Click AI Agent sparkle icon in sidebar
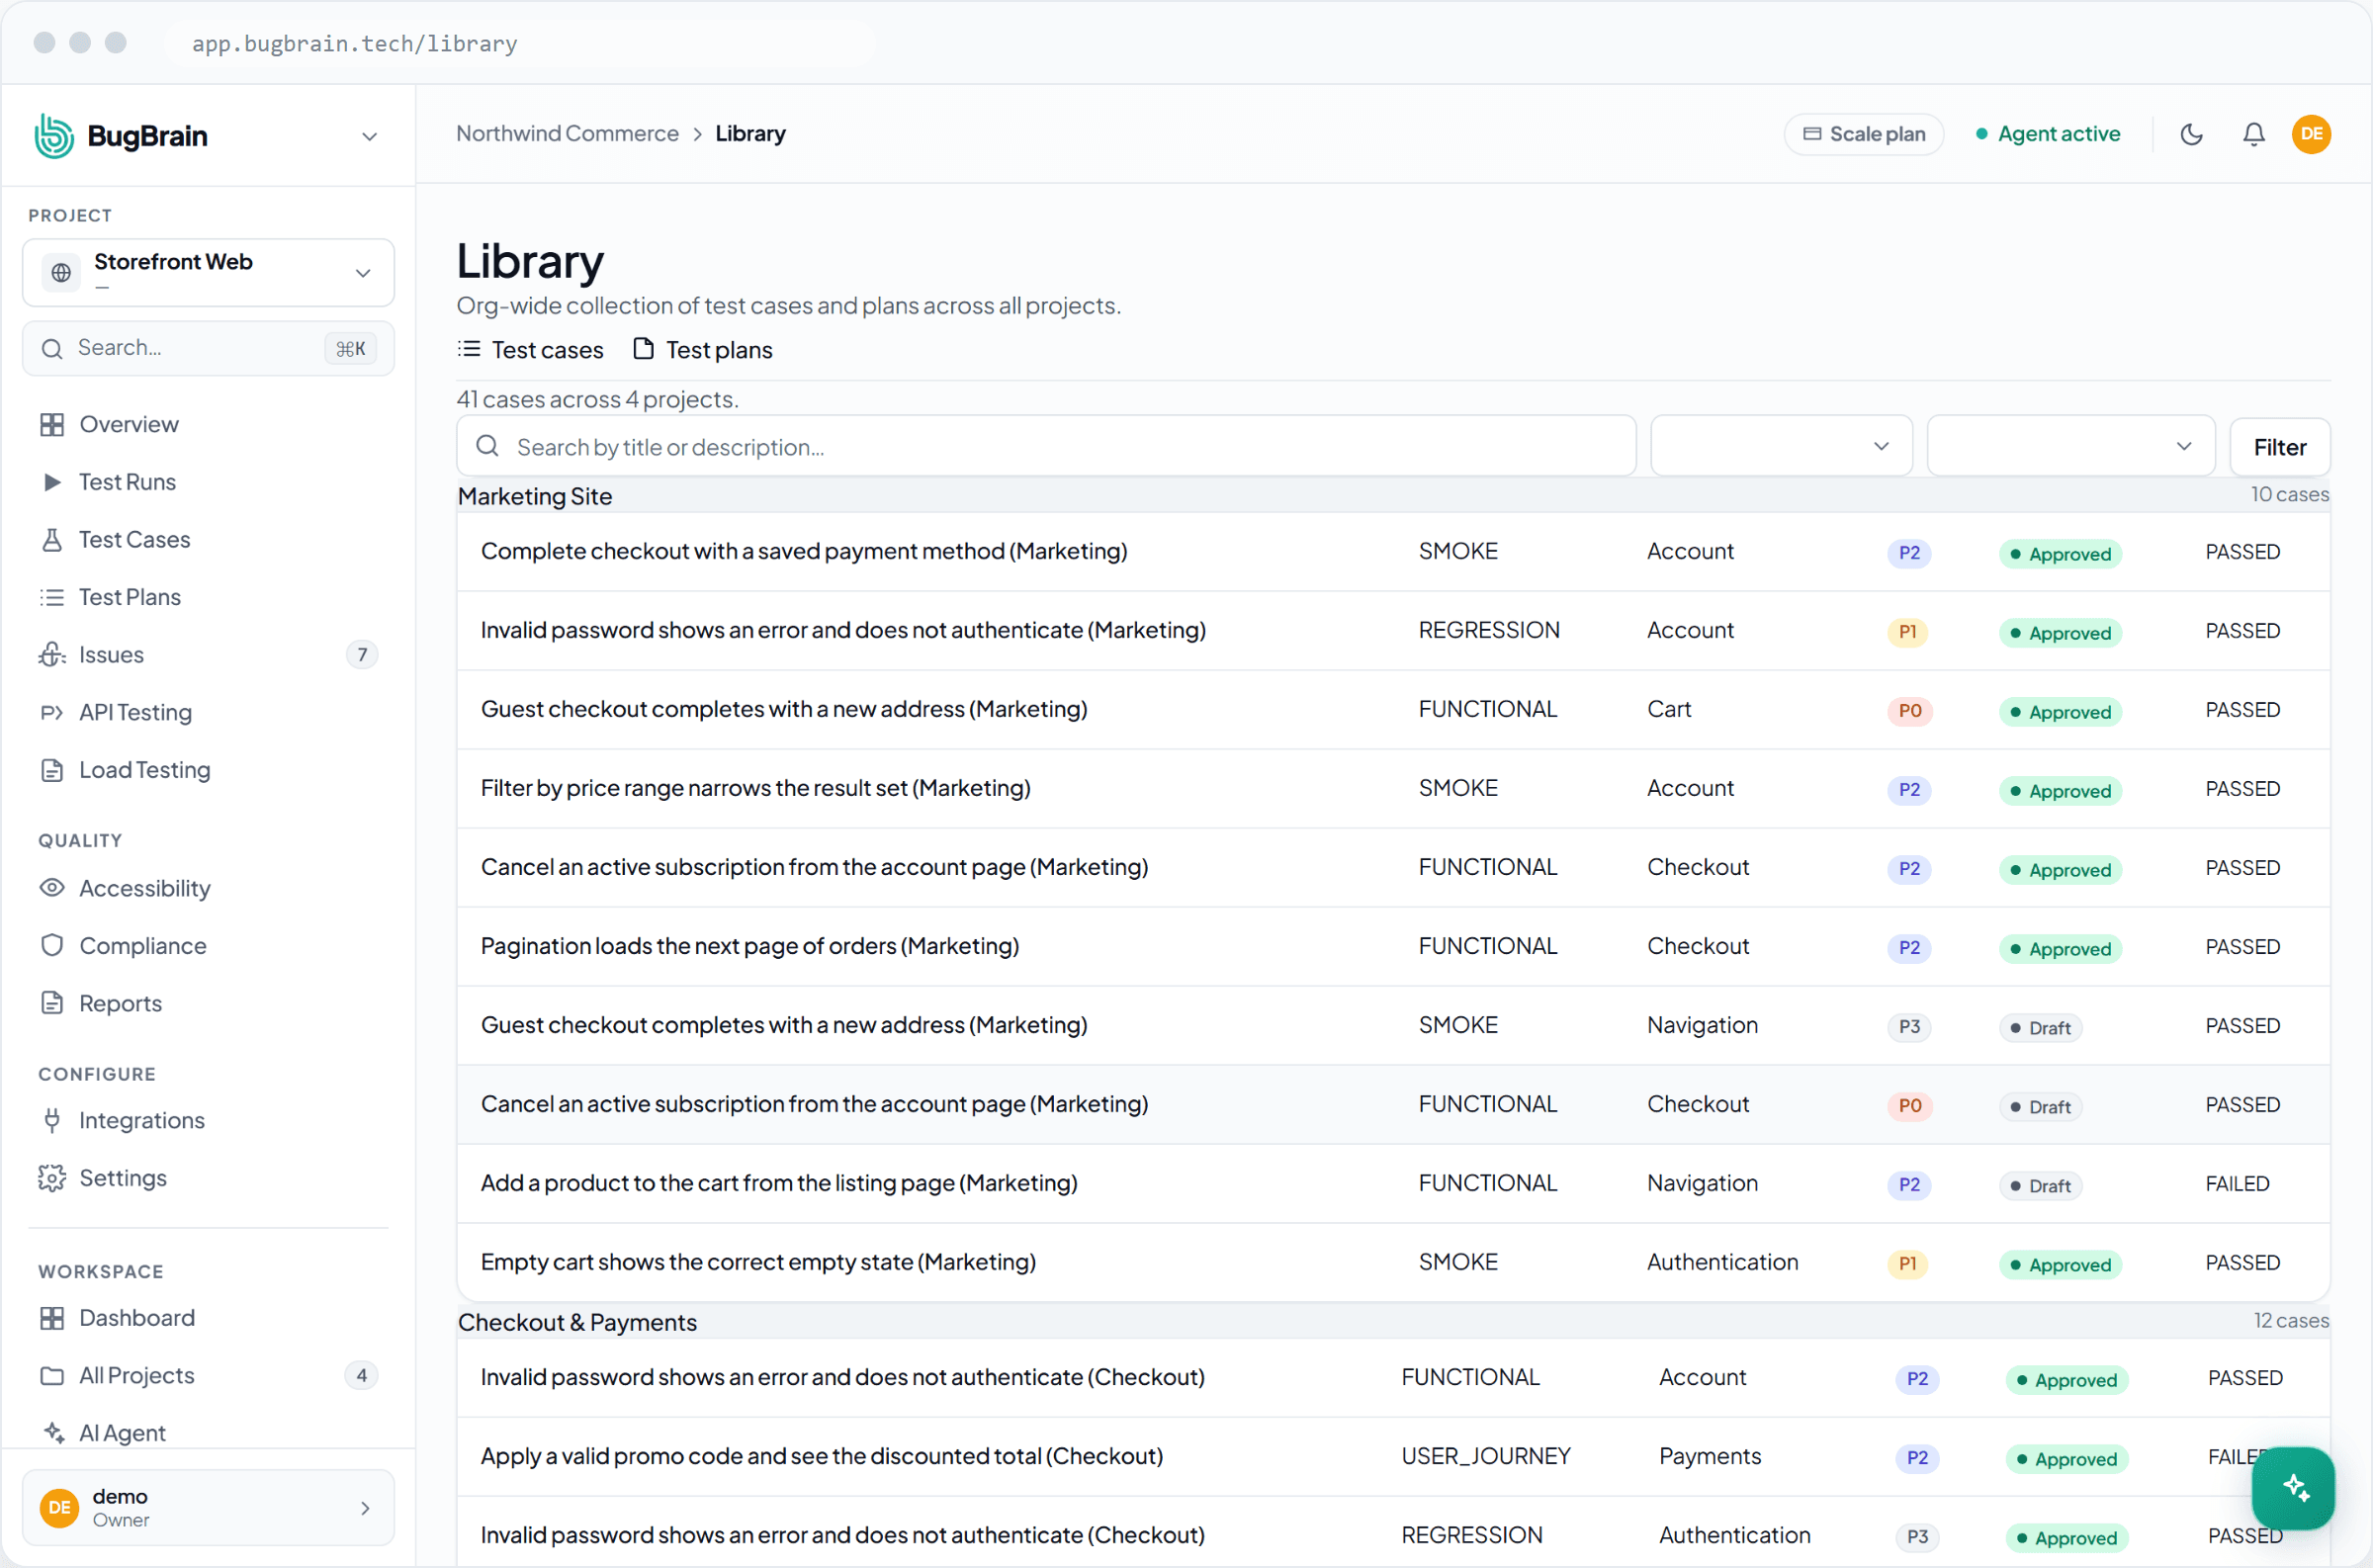 (54, 1433)
